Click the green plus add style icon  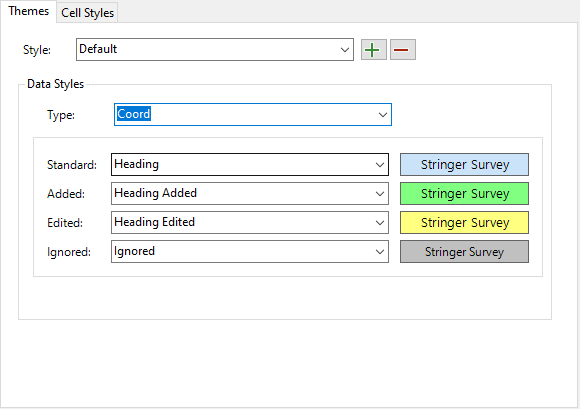pos(374,50)
